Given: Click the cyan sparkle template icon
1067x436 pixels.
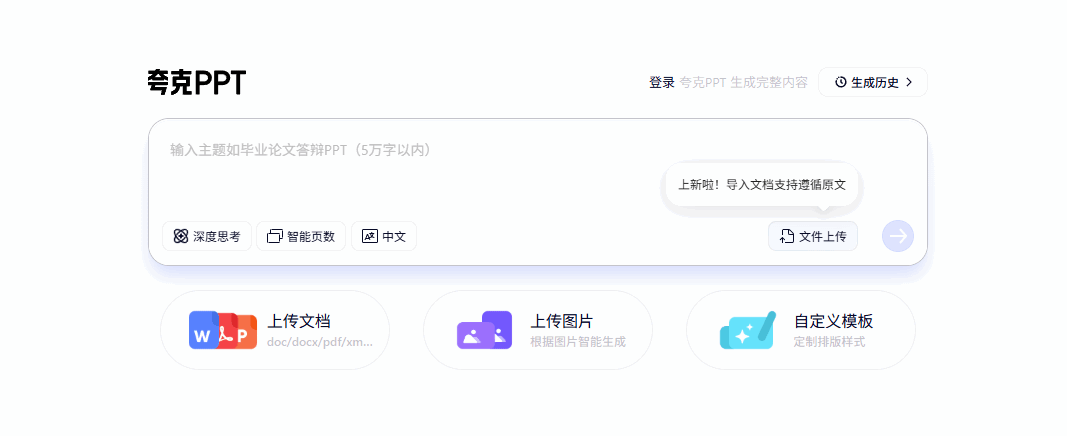Looking at the screenshot, I should click(748, 330).
